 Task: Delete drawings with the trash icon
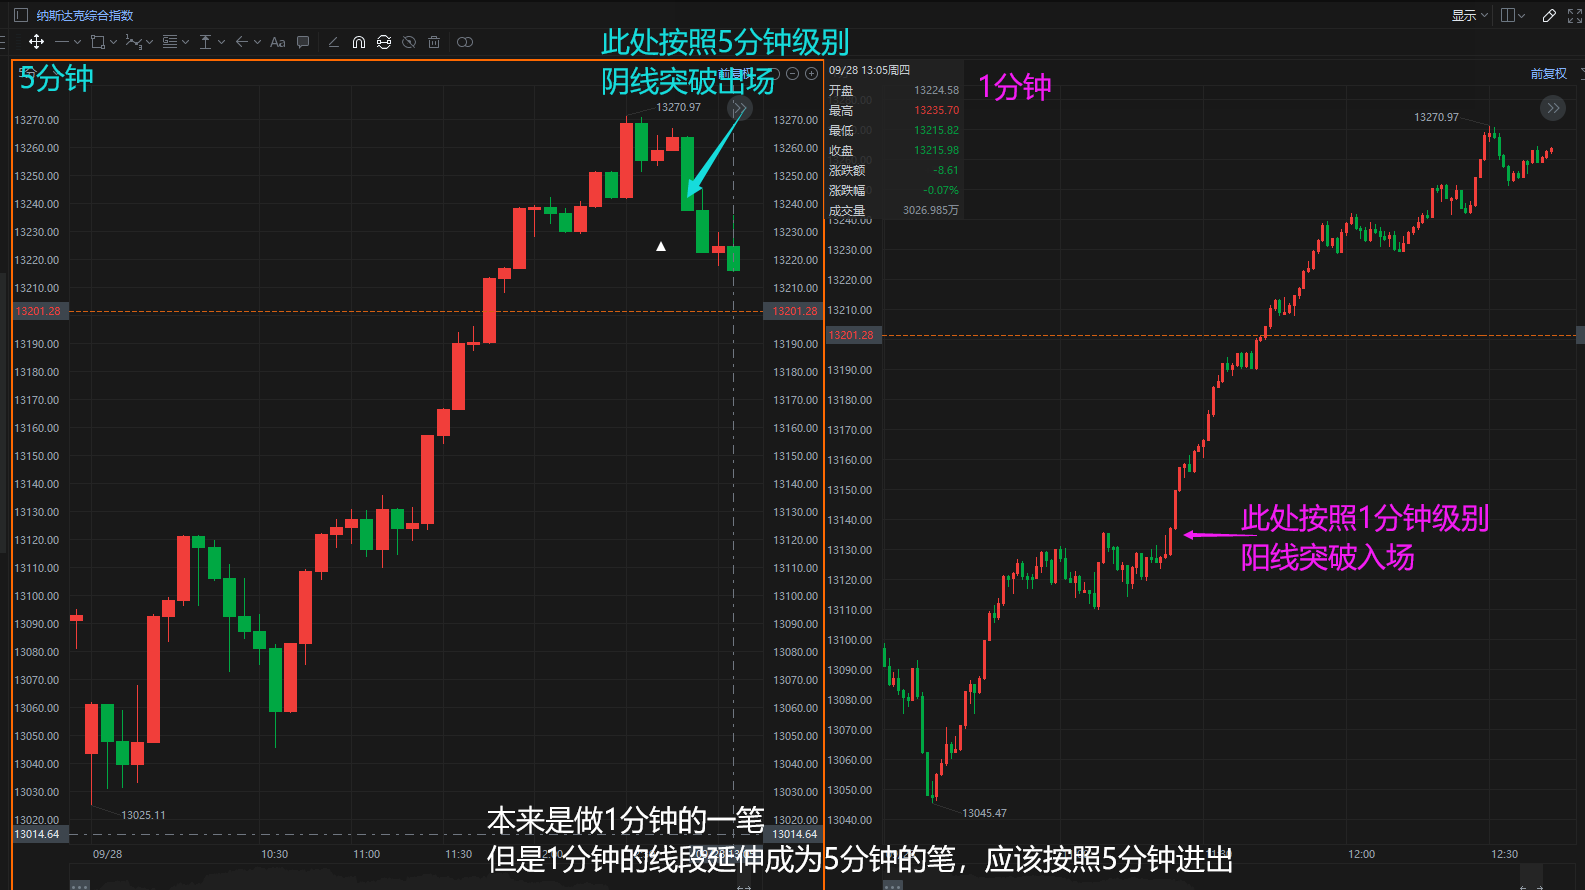pyautogui.click(x=434, y=42)
